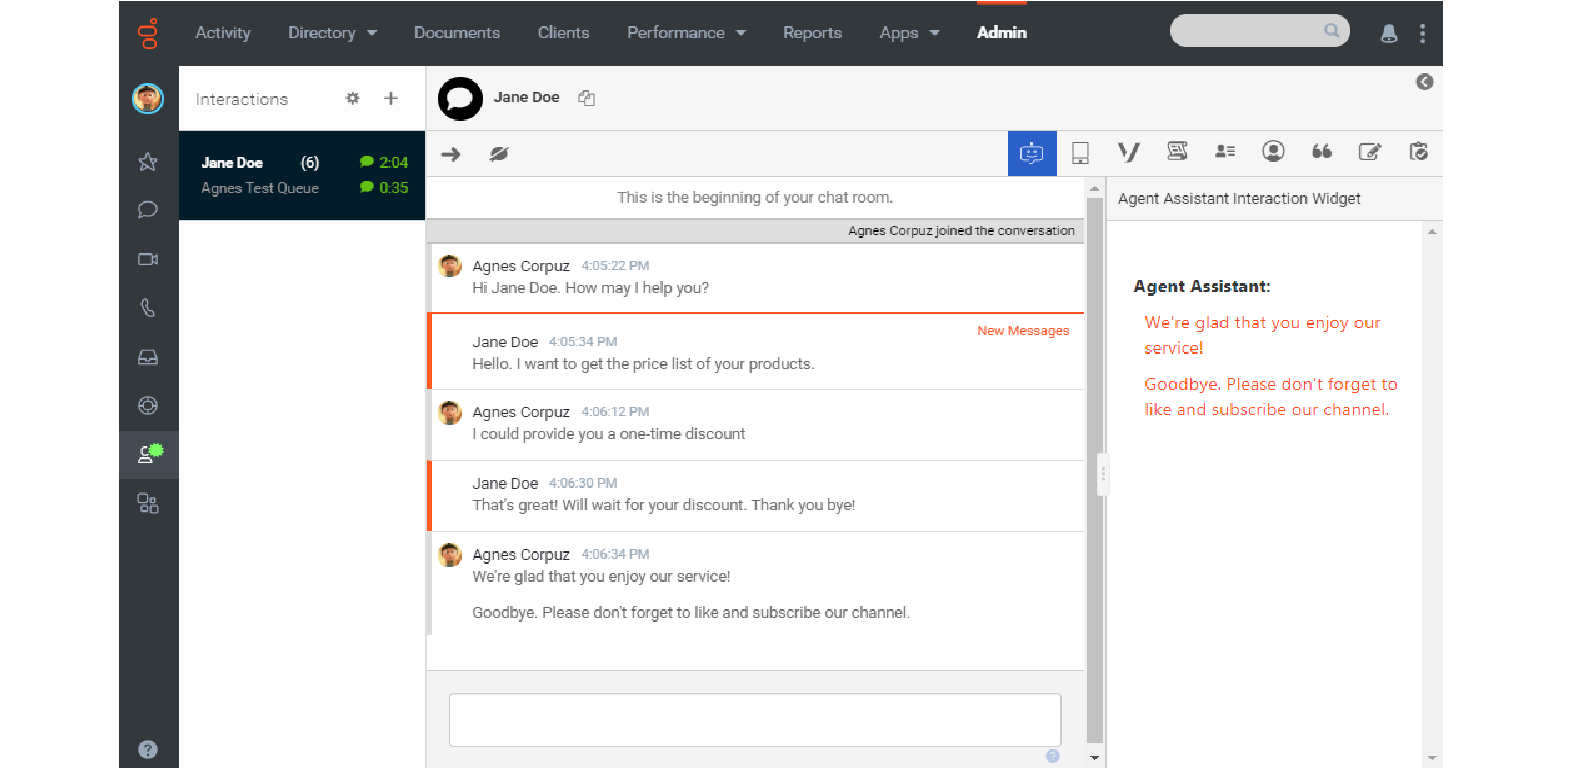
Task: Toggle the agent status avatar in sidebar
Action: tap(148, 98)
